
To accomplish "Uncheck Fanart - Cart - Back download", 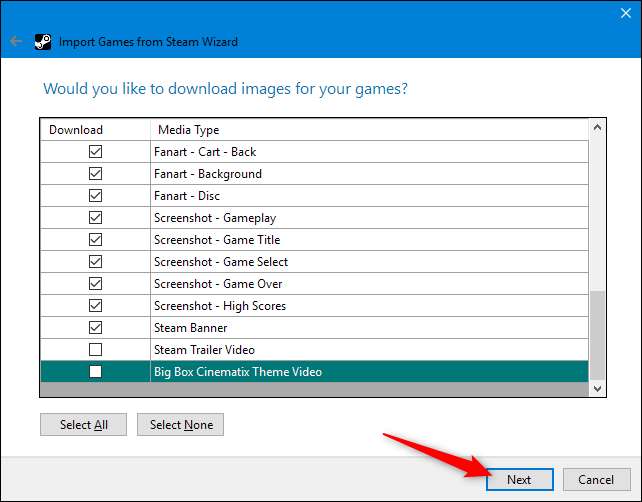I will 95,152.
